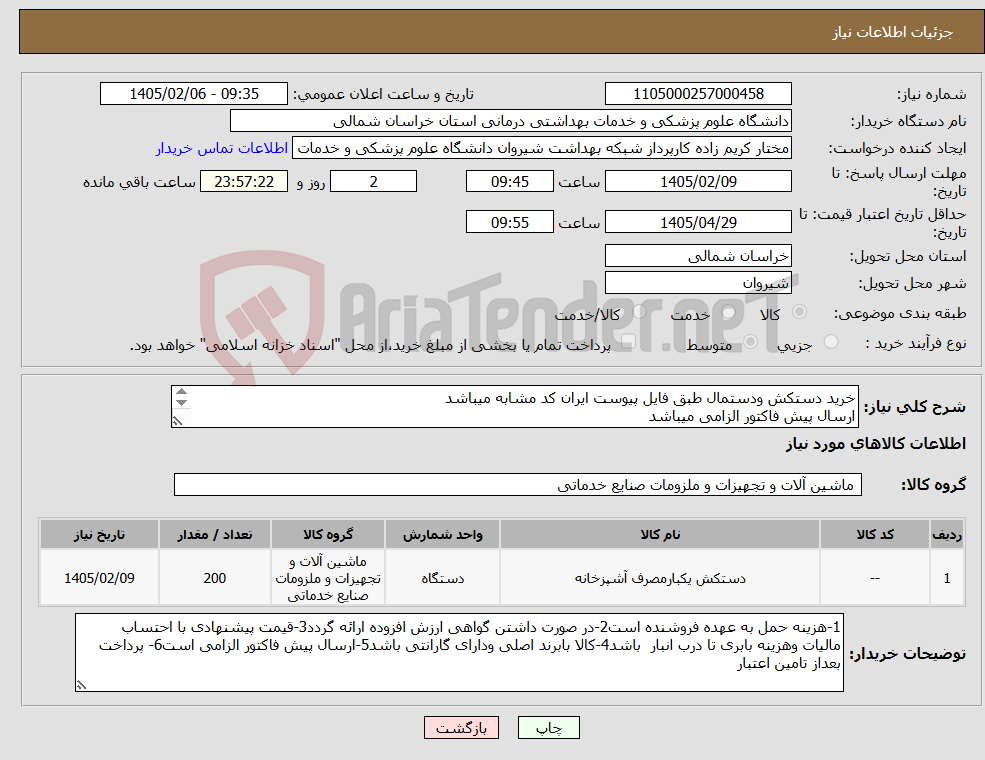Click the واحد شمارش column header
This screenshot has height=760, width=985.
pyautogui.click(x=442, y=535)
